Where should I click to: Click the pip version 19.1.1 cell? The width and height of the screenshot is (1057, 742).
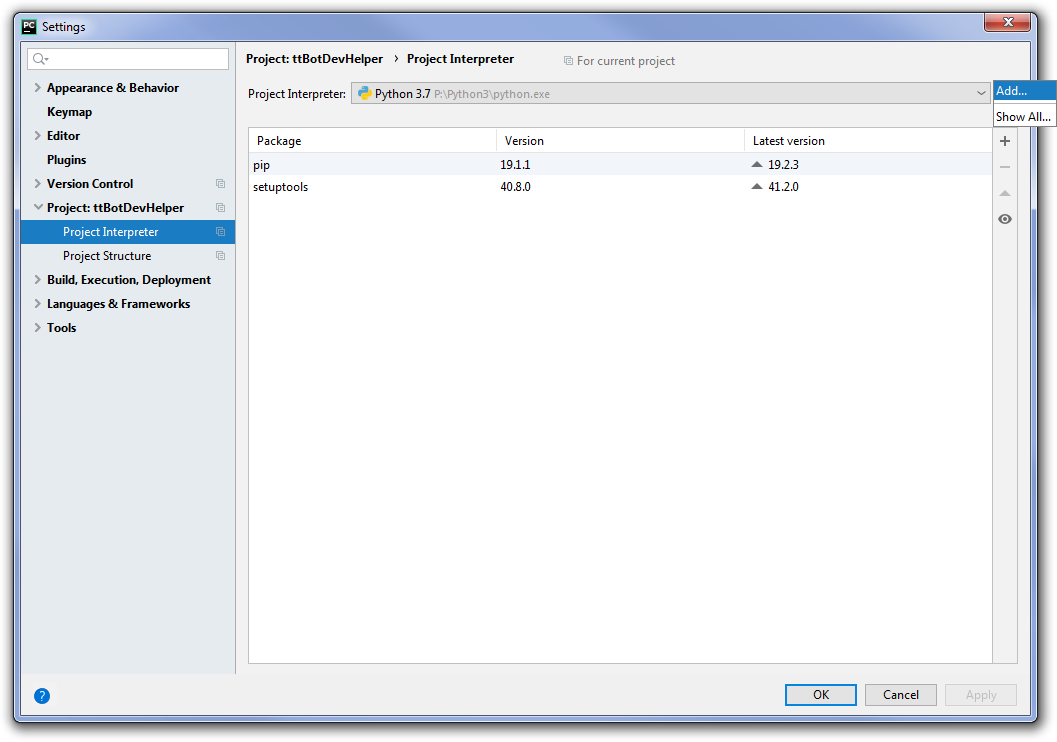(x=515, y=164)
